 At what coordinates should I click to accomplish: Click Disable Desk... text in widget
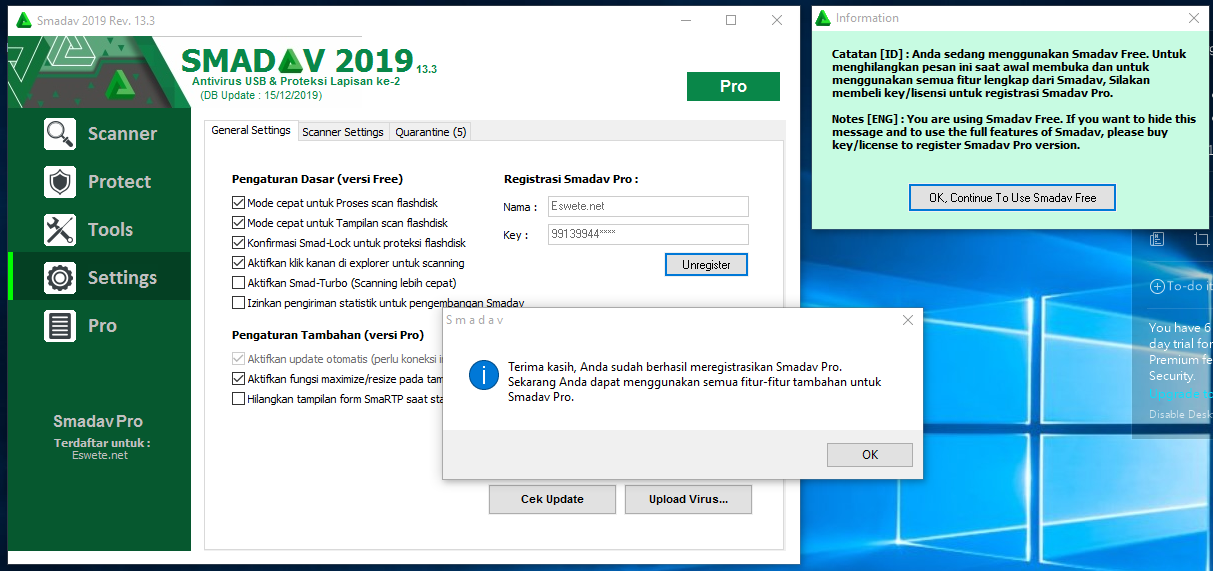click(x=1180, y=414)
